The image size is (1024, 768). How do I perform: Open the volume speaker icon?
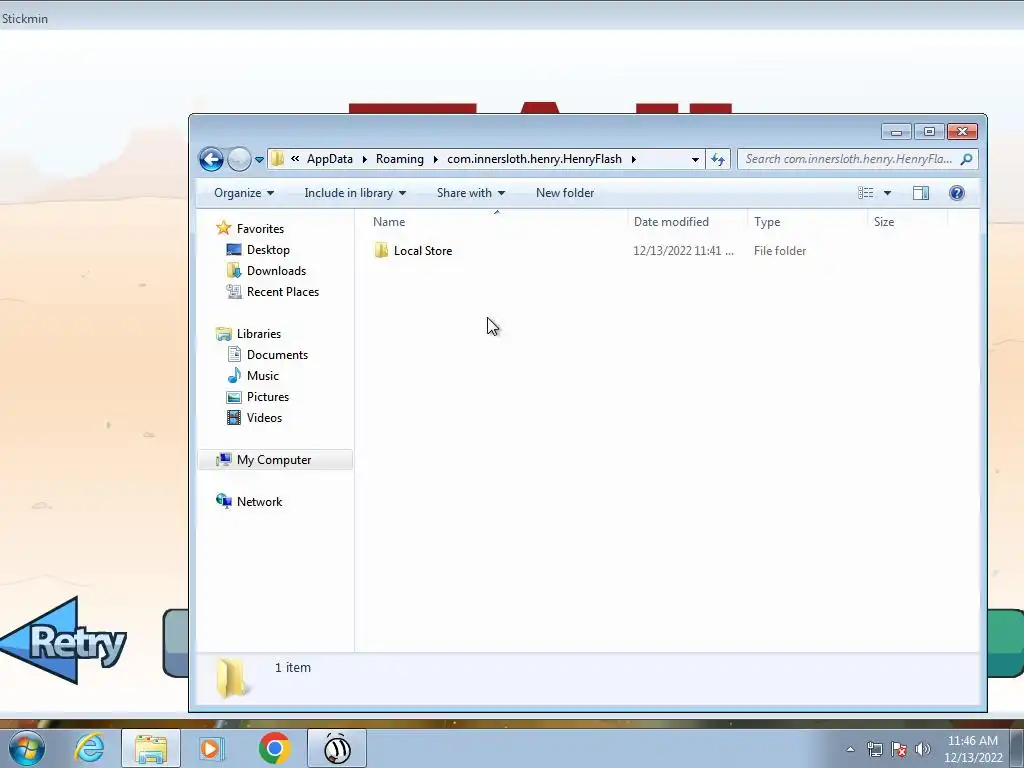click(x=922, y=749)
